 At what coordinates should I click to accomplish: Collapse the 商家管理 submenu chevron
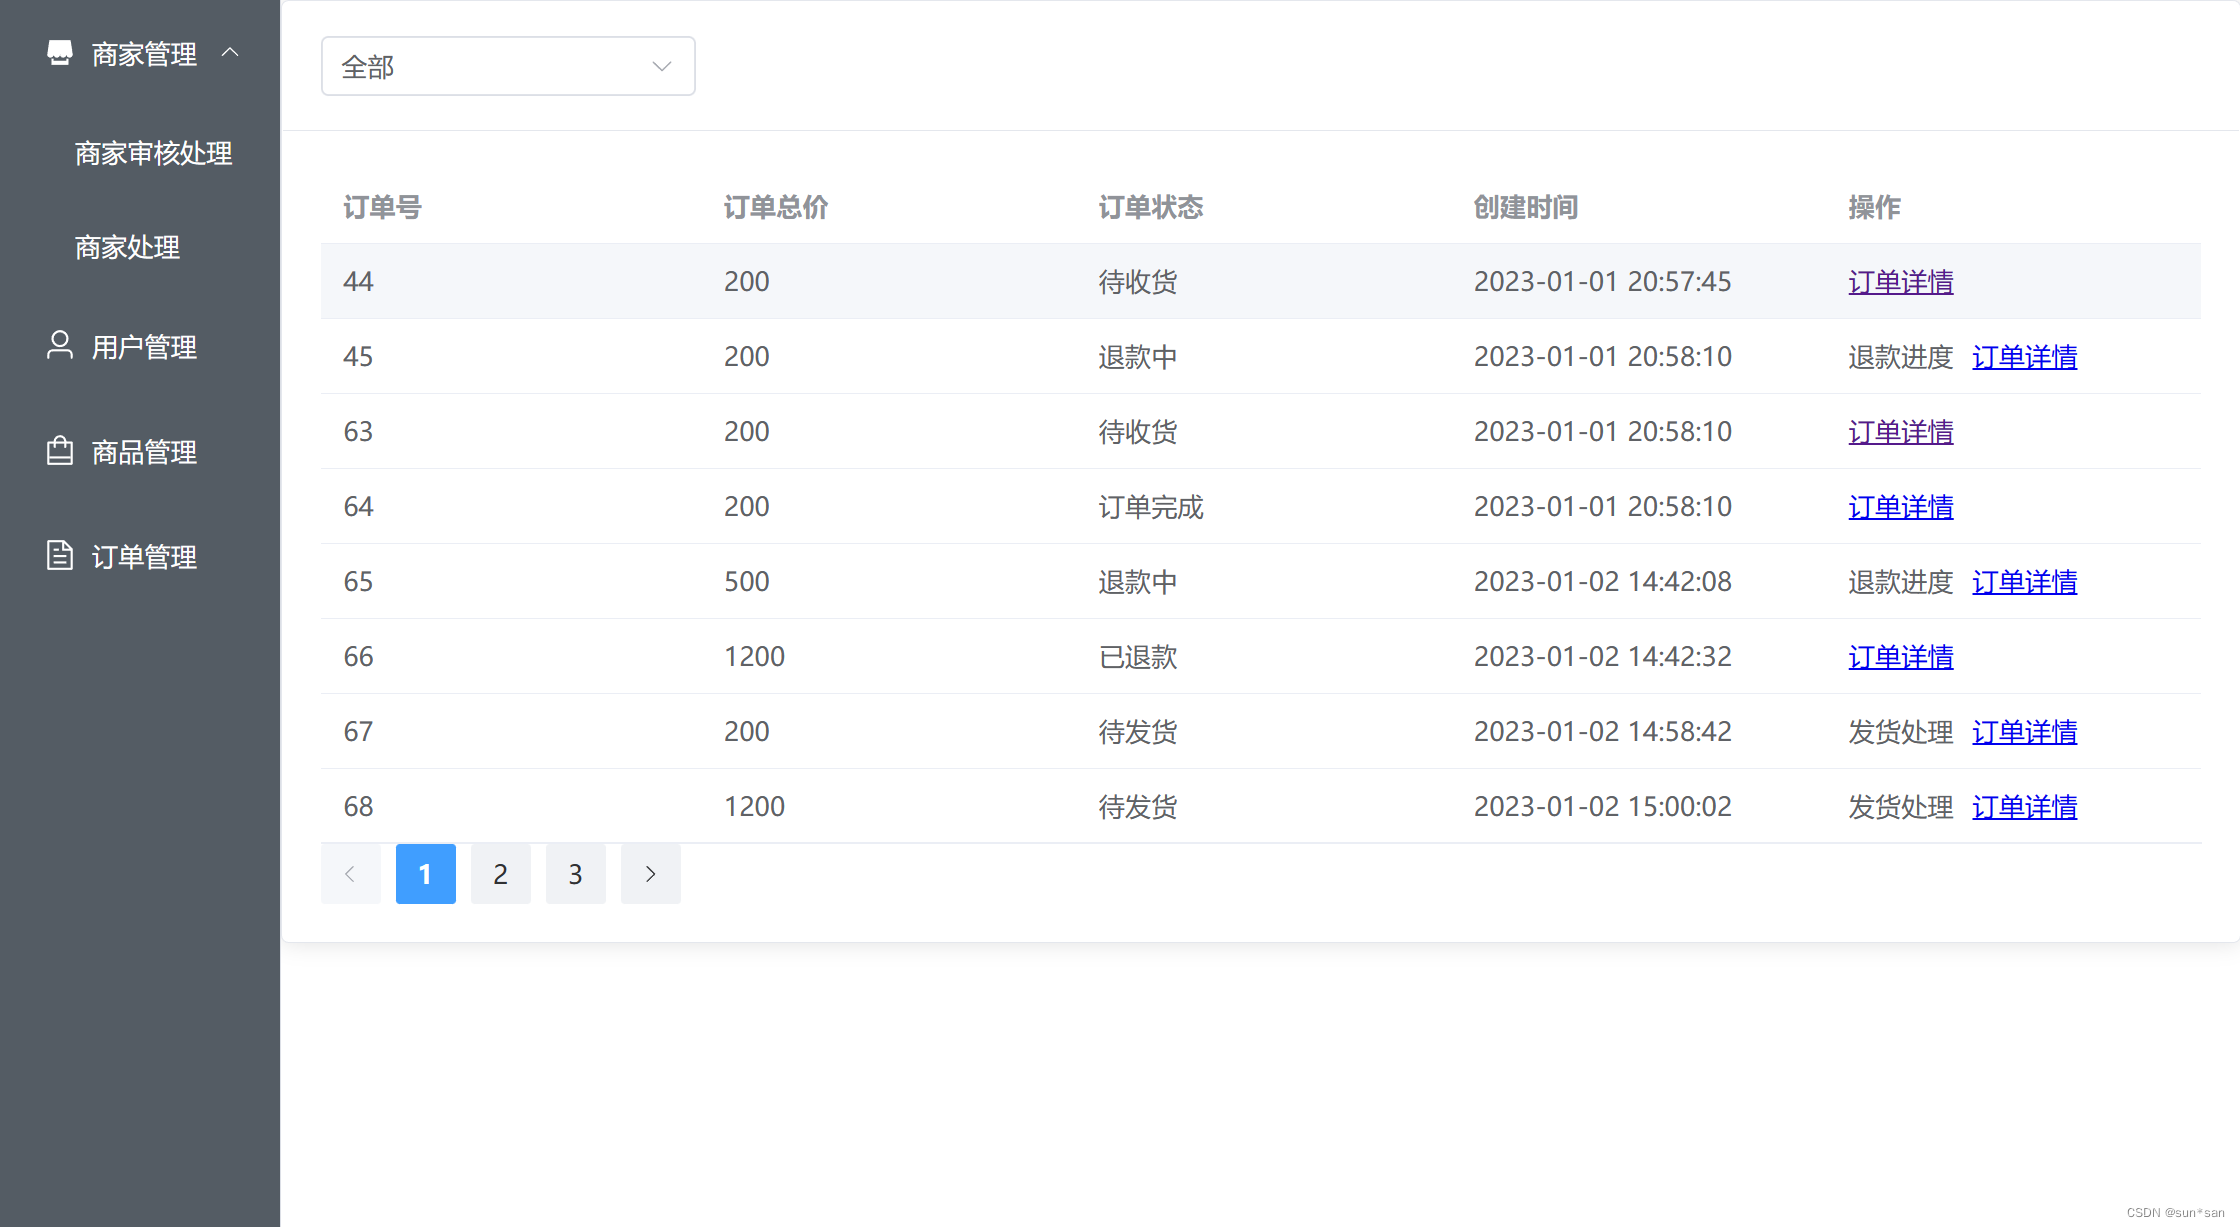coord(230,52)
